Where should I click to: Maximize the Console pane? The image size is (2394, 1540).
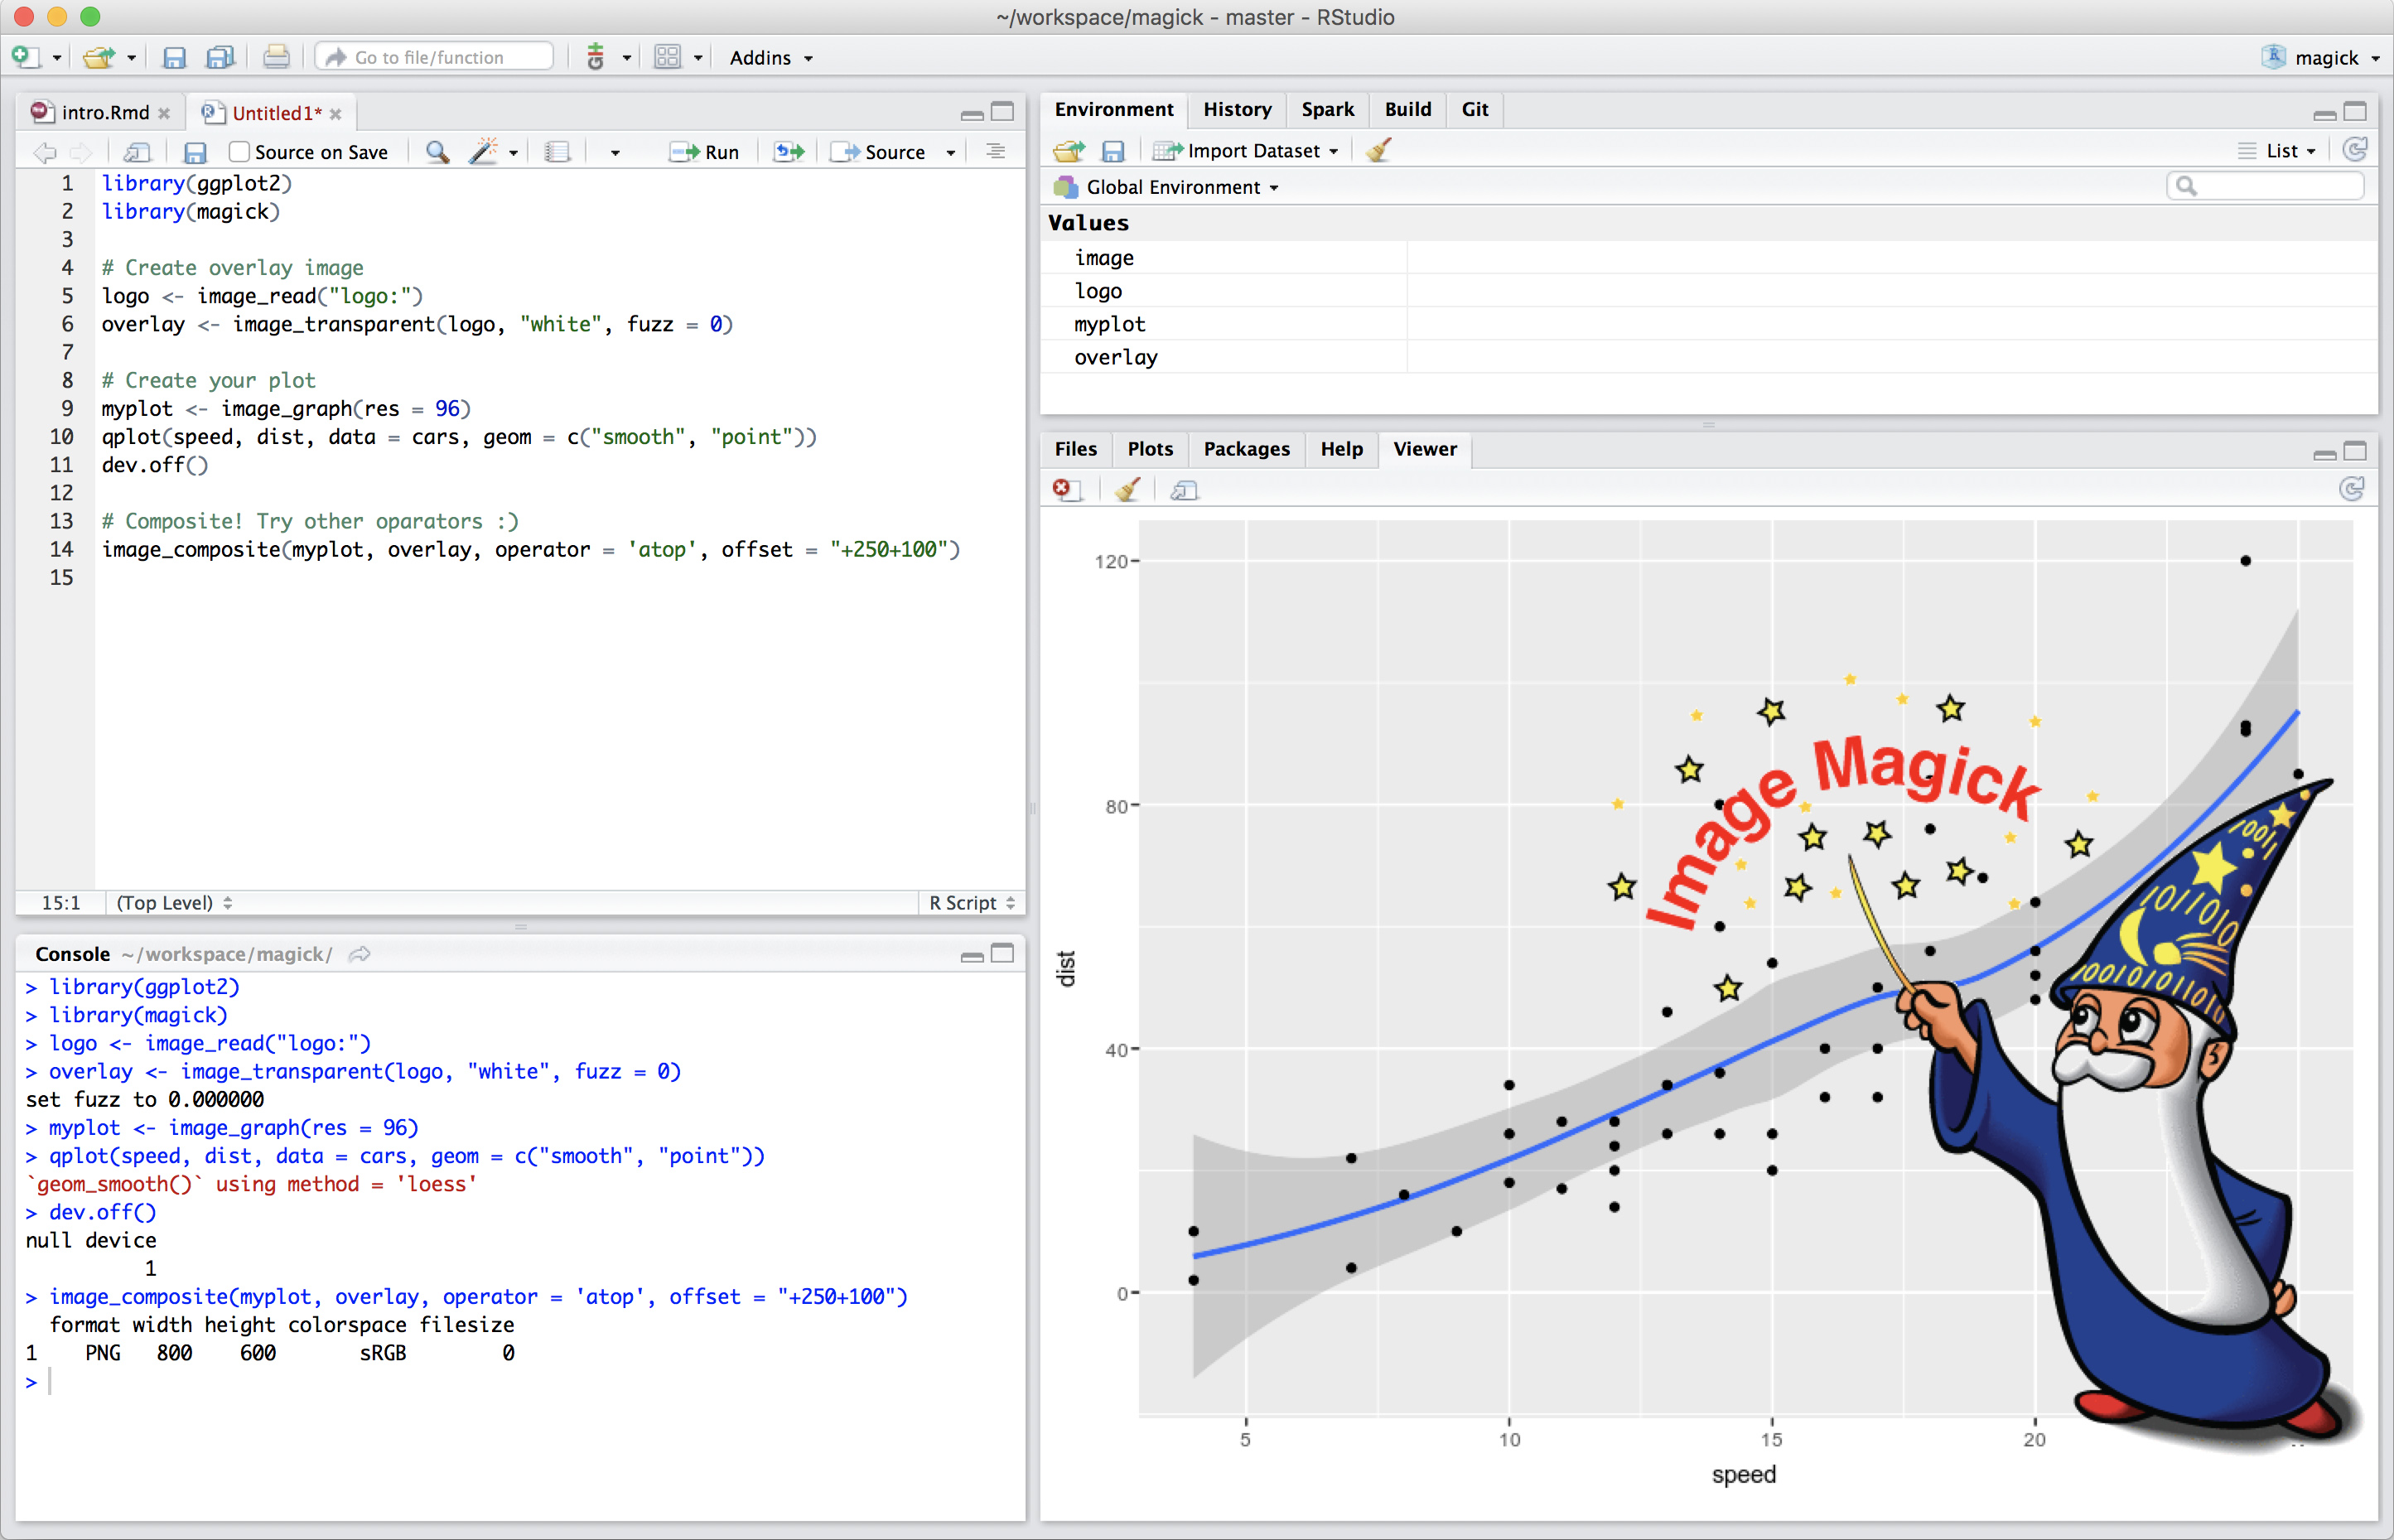(x=1002, y=953)
